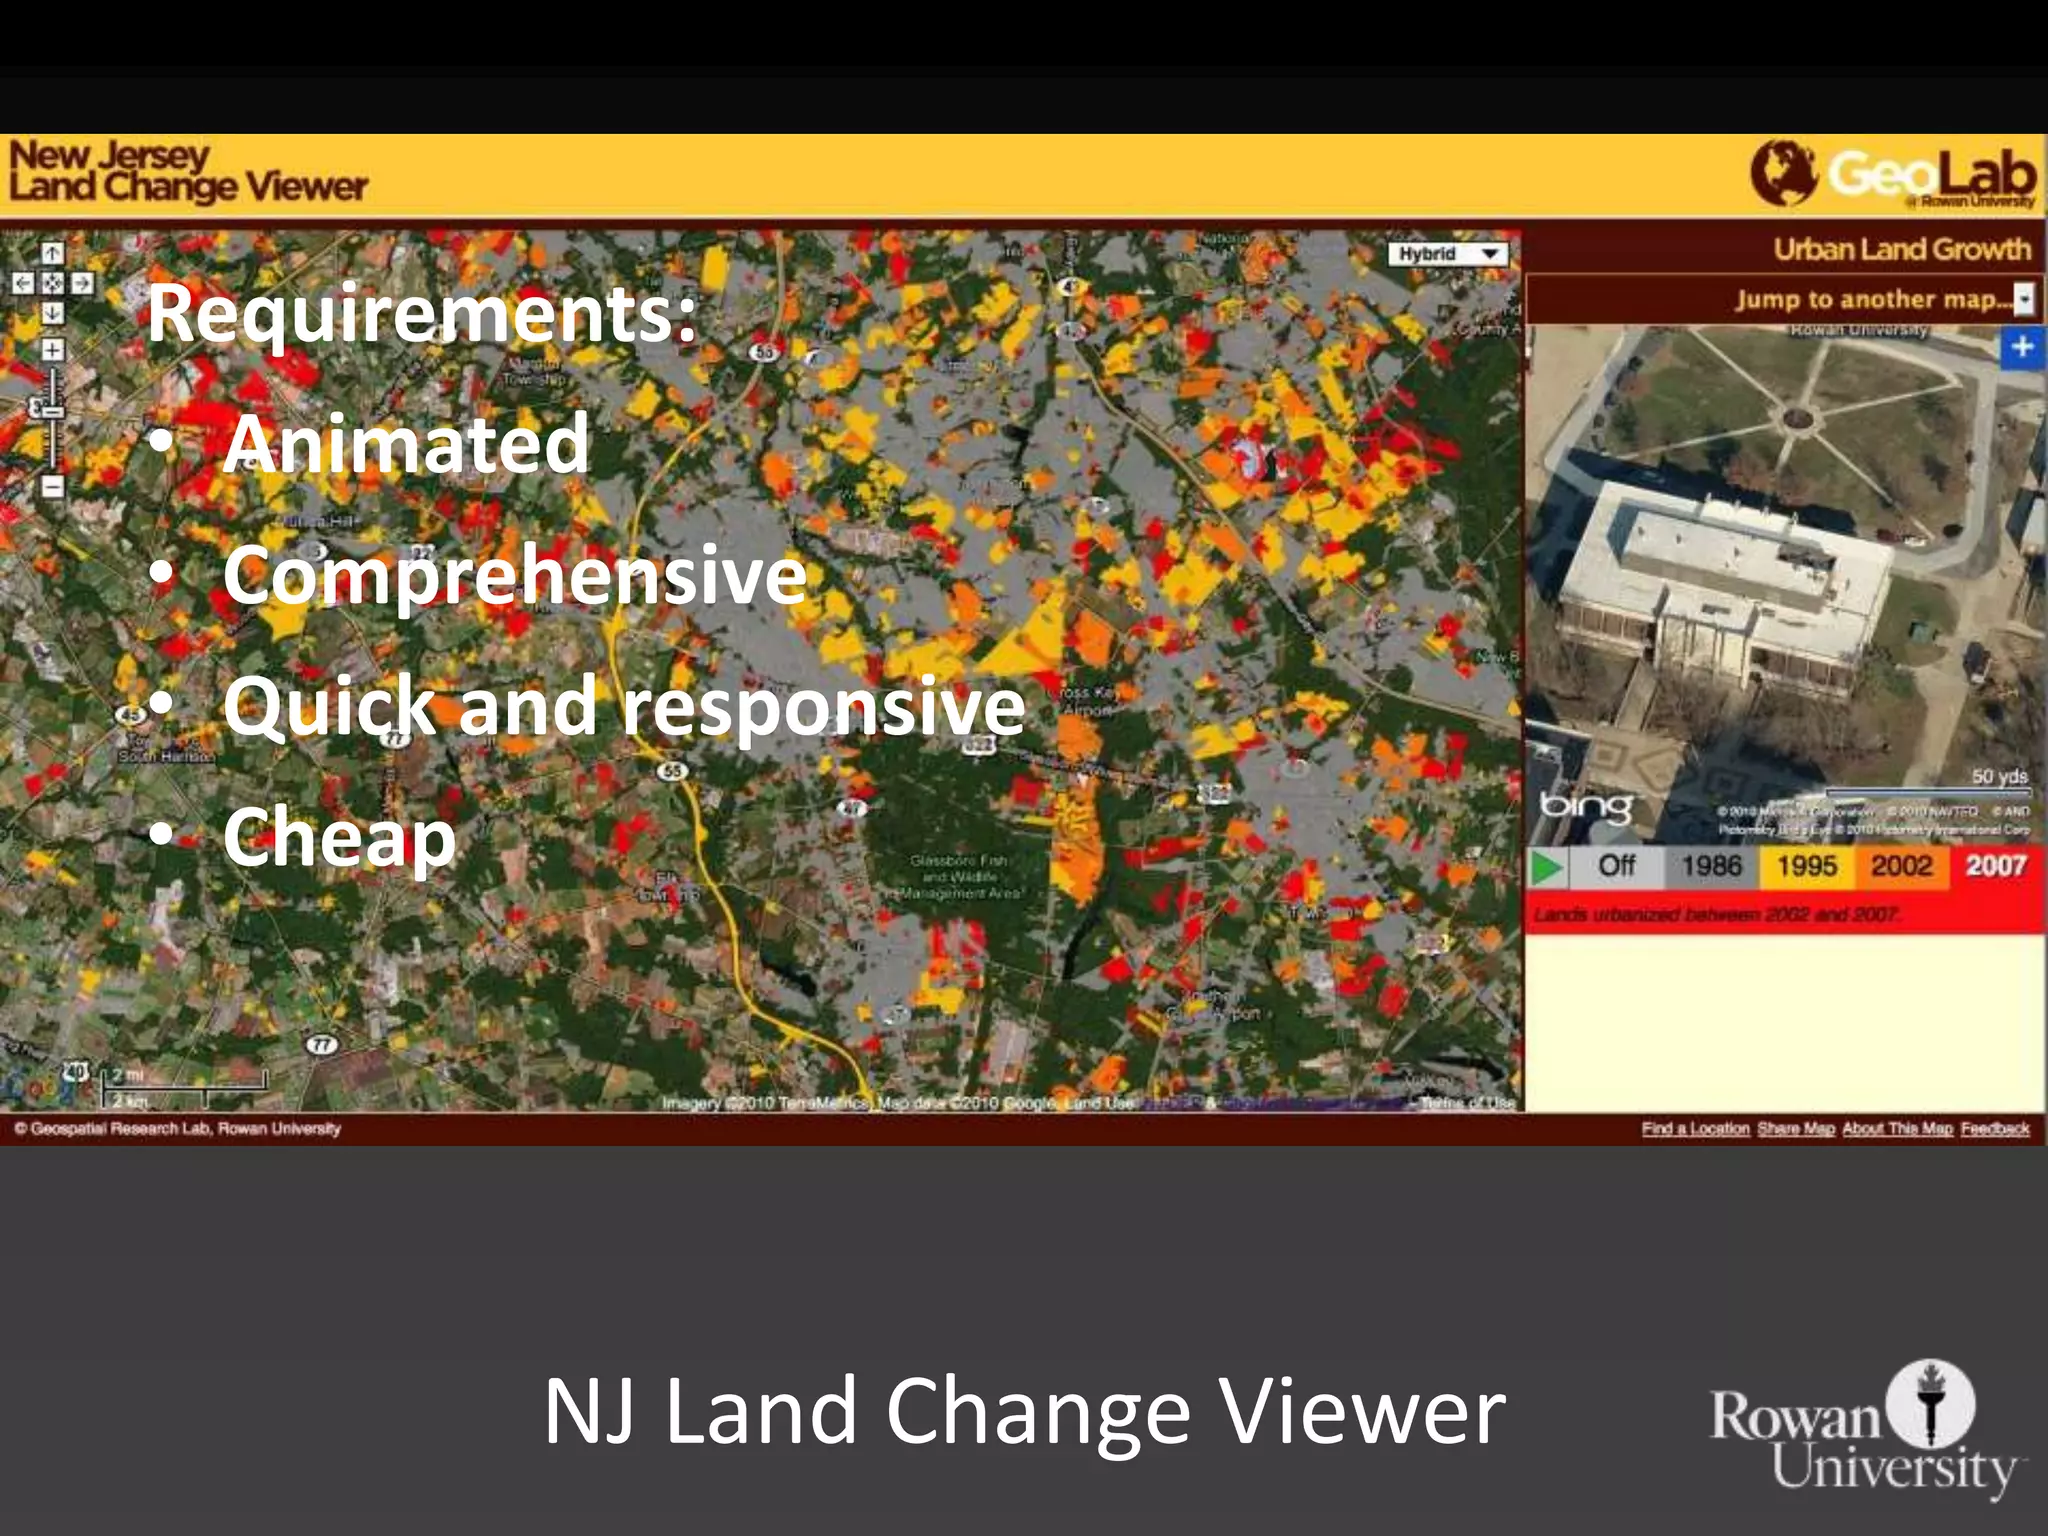Click the map zoom slider handle
The height and width of the screenshot is (1536, 2048).
coord(50,410)
